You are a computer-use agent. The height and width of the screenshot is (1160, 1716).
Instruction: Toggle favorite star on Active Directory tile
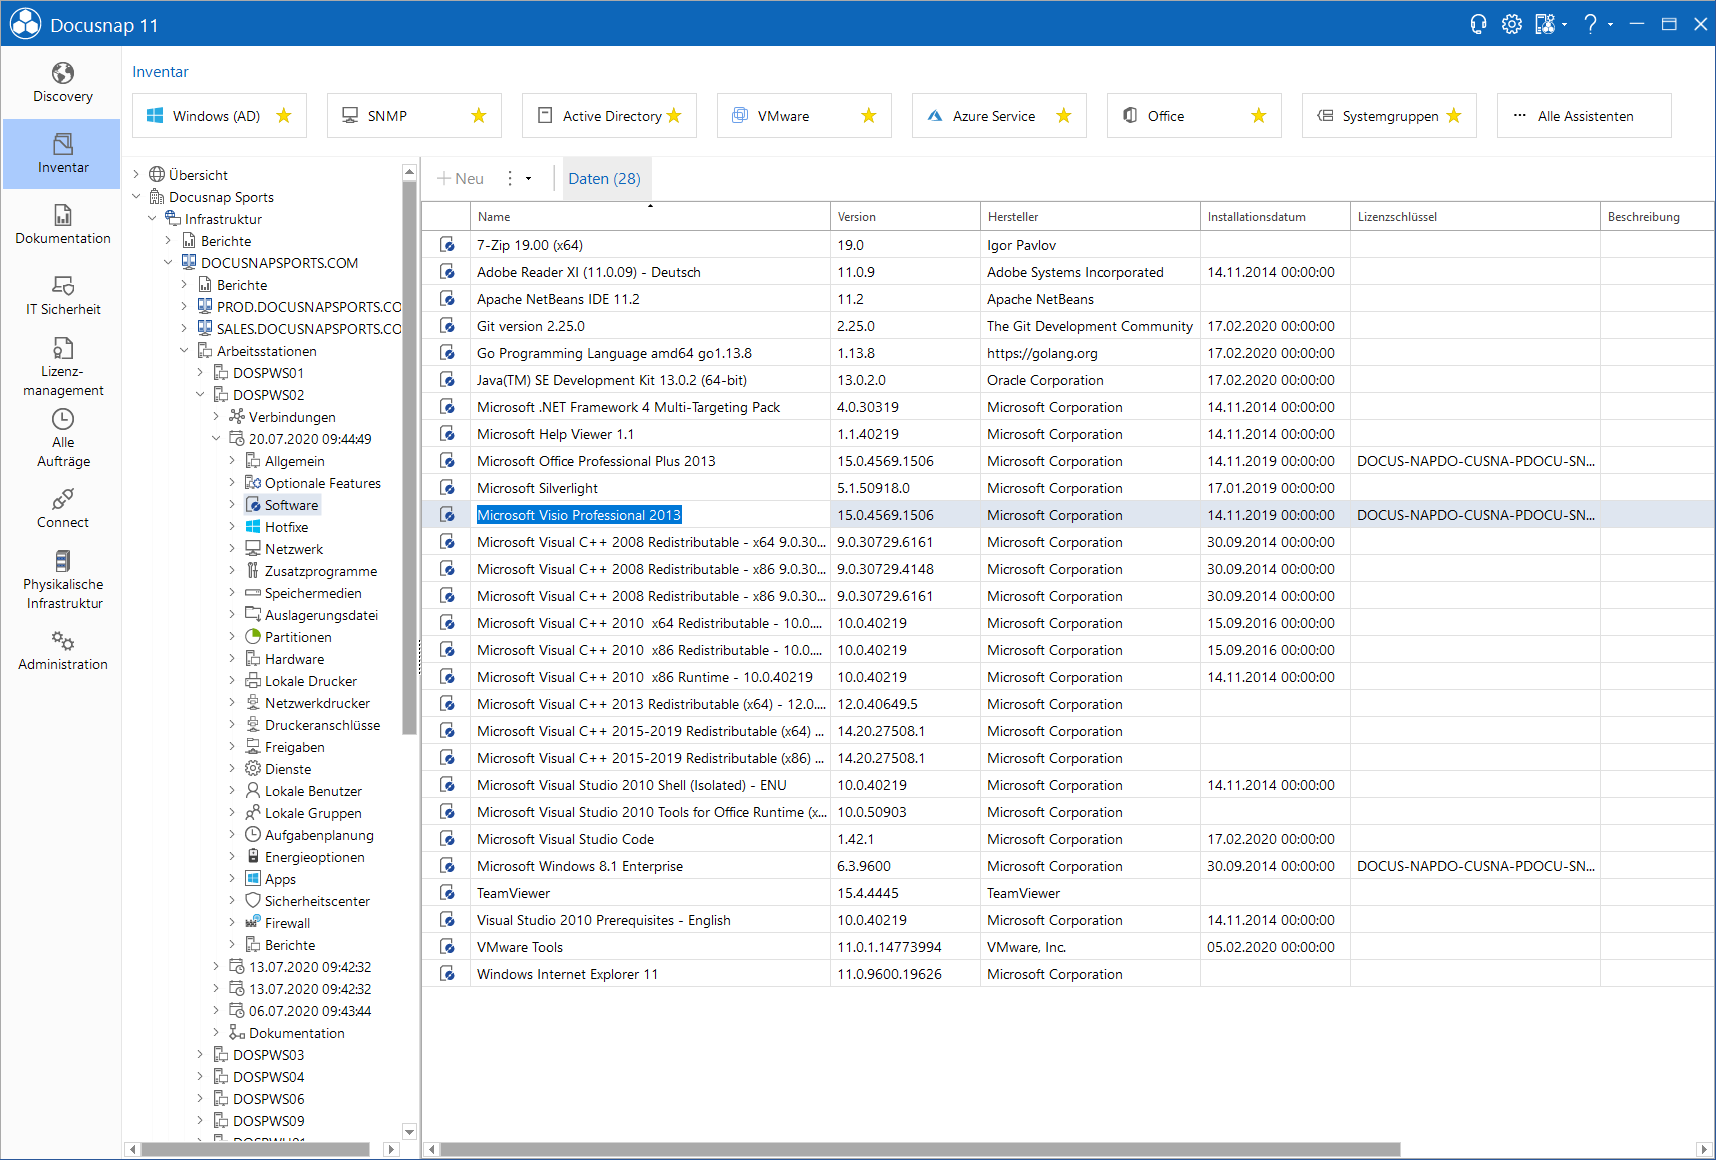coord(674,116)
